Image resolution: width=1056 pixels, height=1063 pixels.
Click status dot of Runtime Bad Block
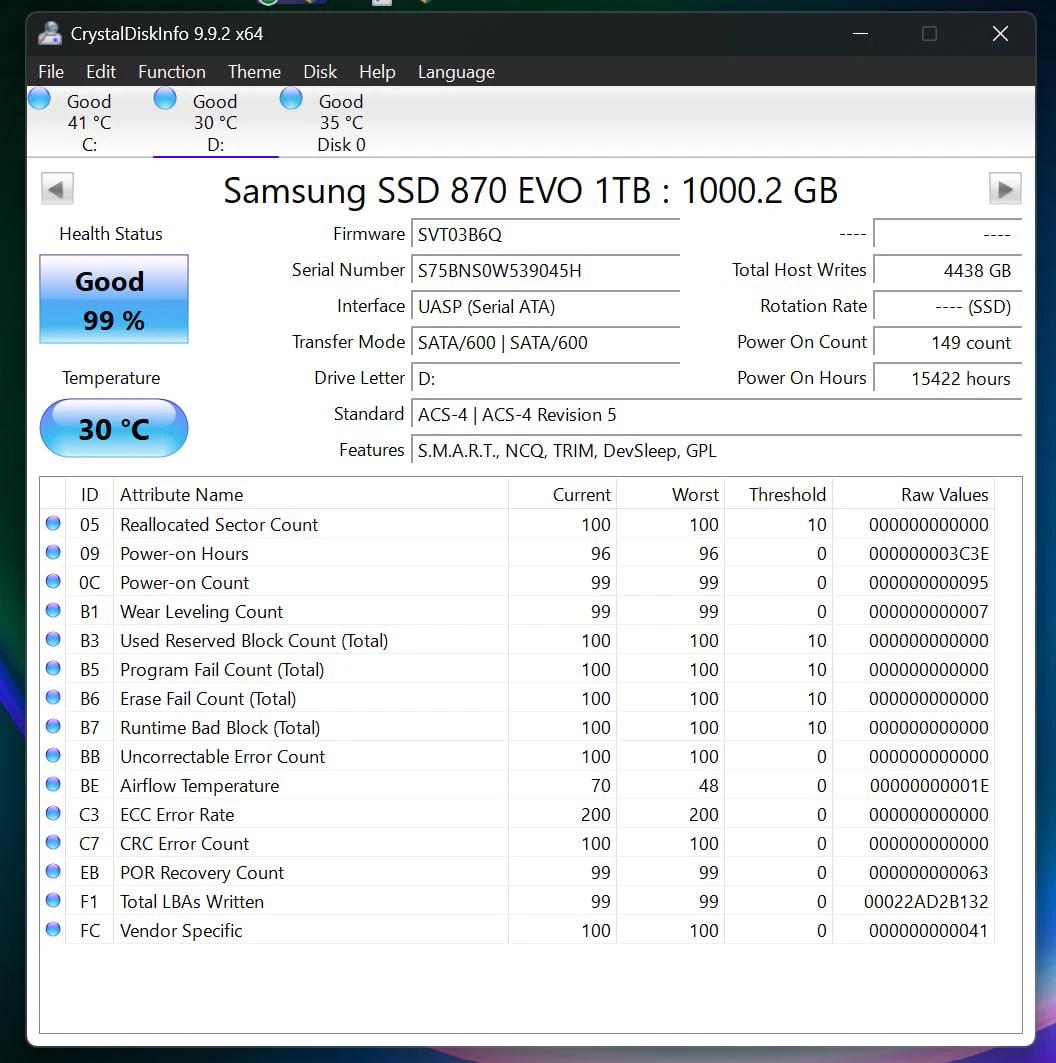click(53, 727)
